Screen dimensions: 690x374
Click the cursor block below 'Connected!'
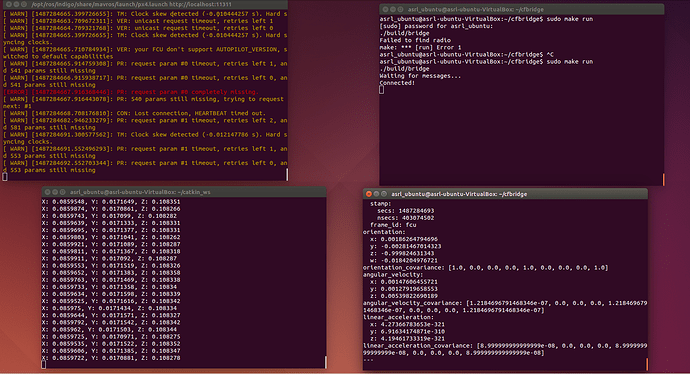click(x=381, y=90)
